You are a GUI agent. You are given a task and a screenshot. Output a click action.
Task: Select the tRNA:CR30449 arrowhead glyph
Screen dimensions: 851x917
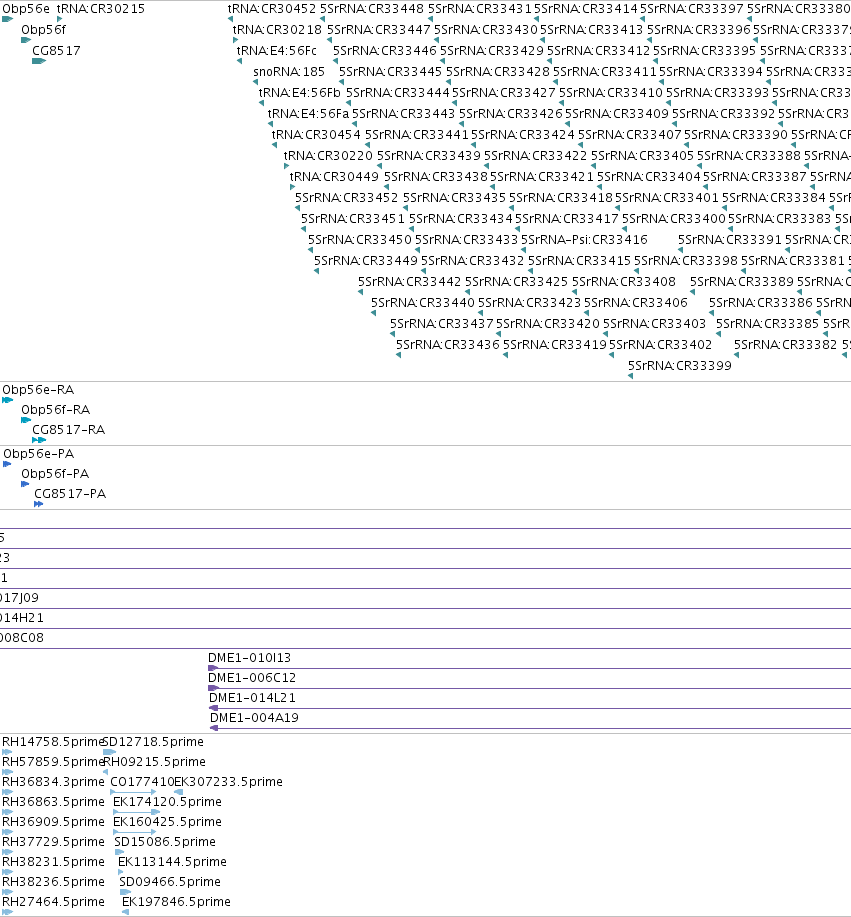coord(292,187)
